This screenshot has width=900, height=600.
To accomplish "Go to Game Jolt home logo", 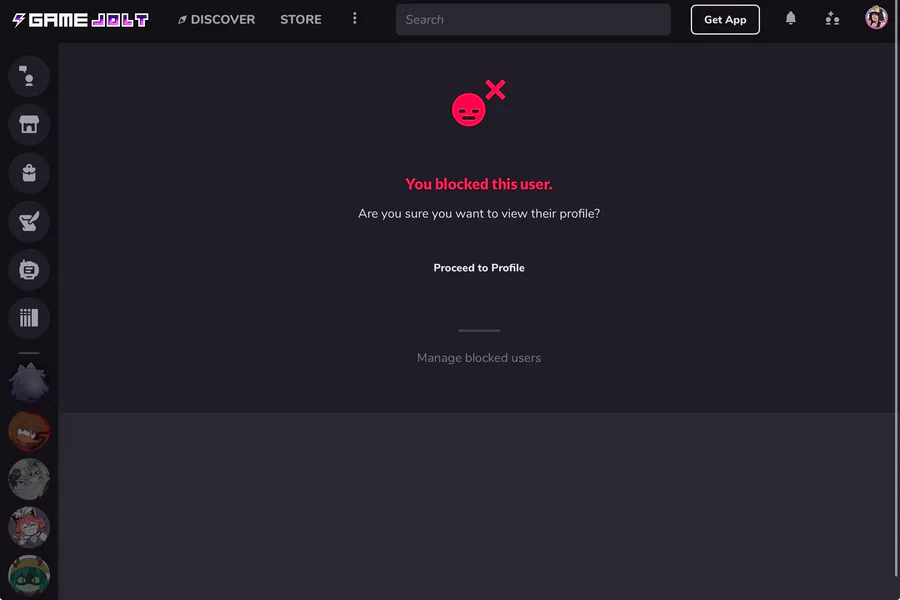I will [80, 20].
